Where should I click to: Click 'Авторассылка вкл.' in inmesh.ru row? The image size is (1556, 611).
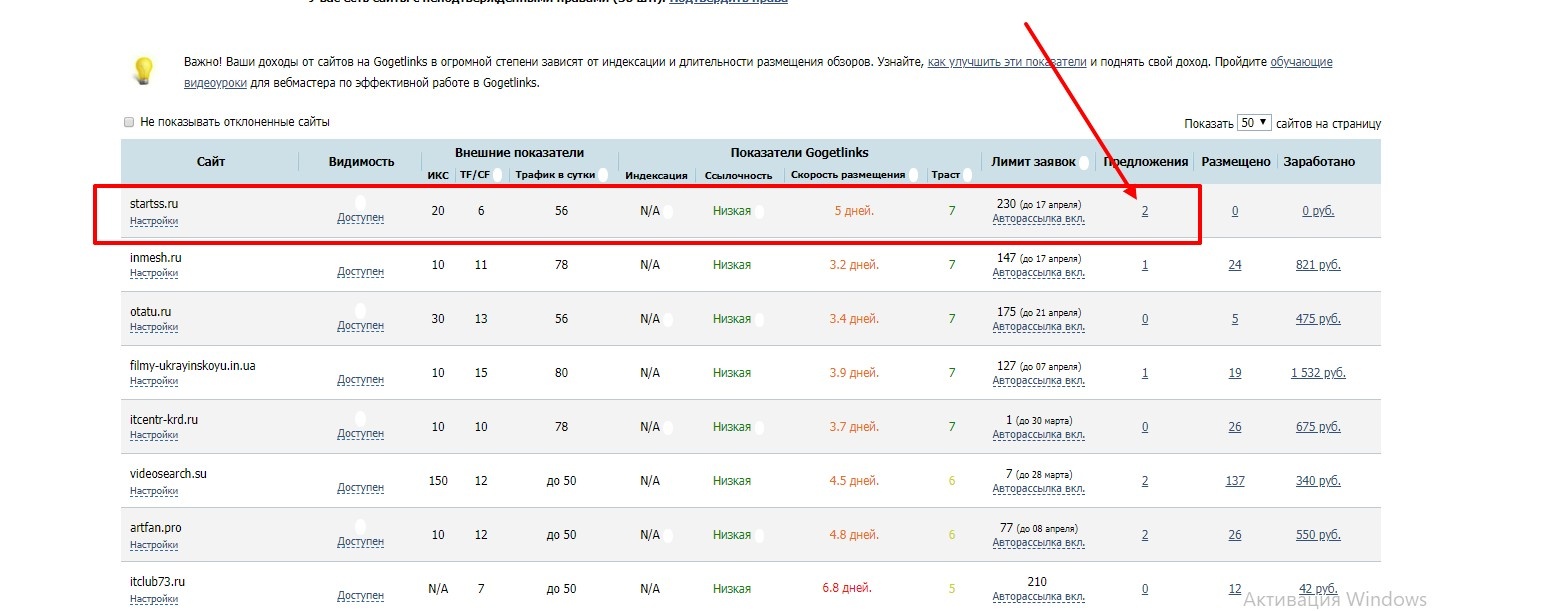click(x=1038, y=272)
